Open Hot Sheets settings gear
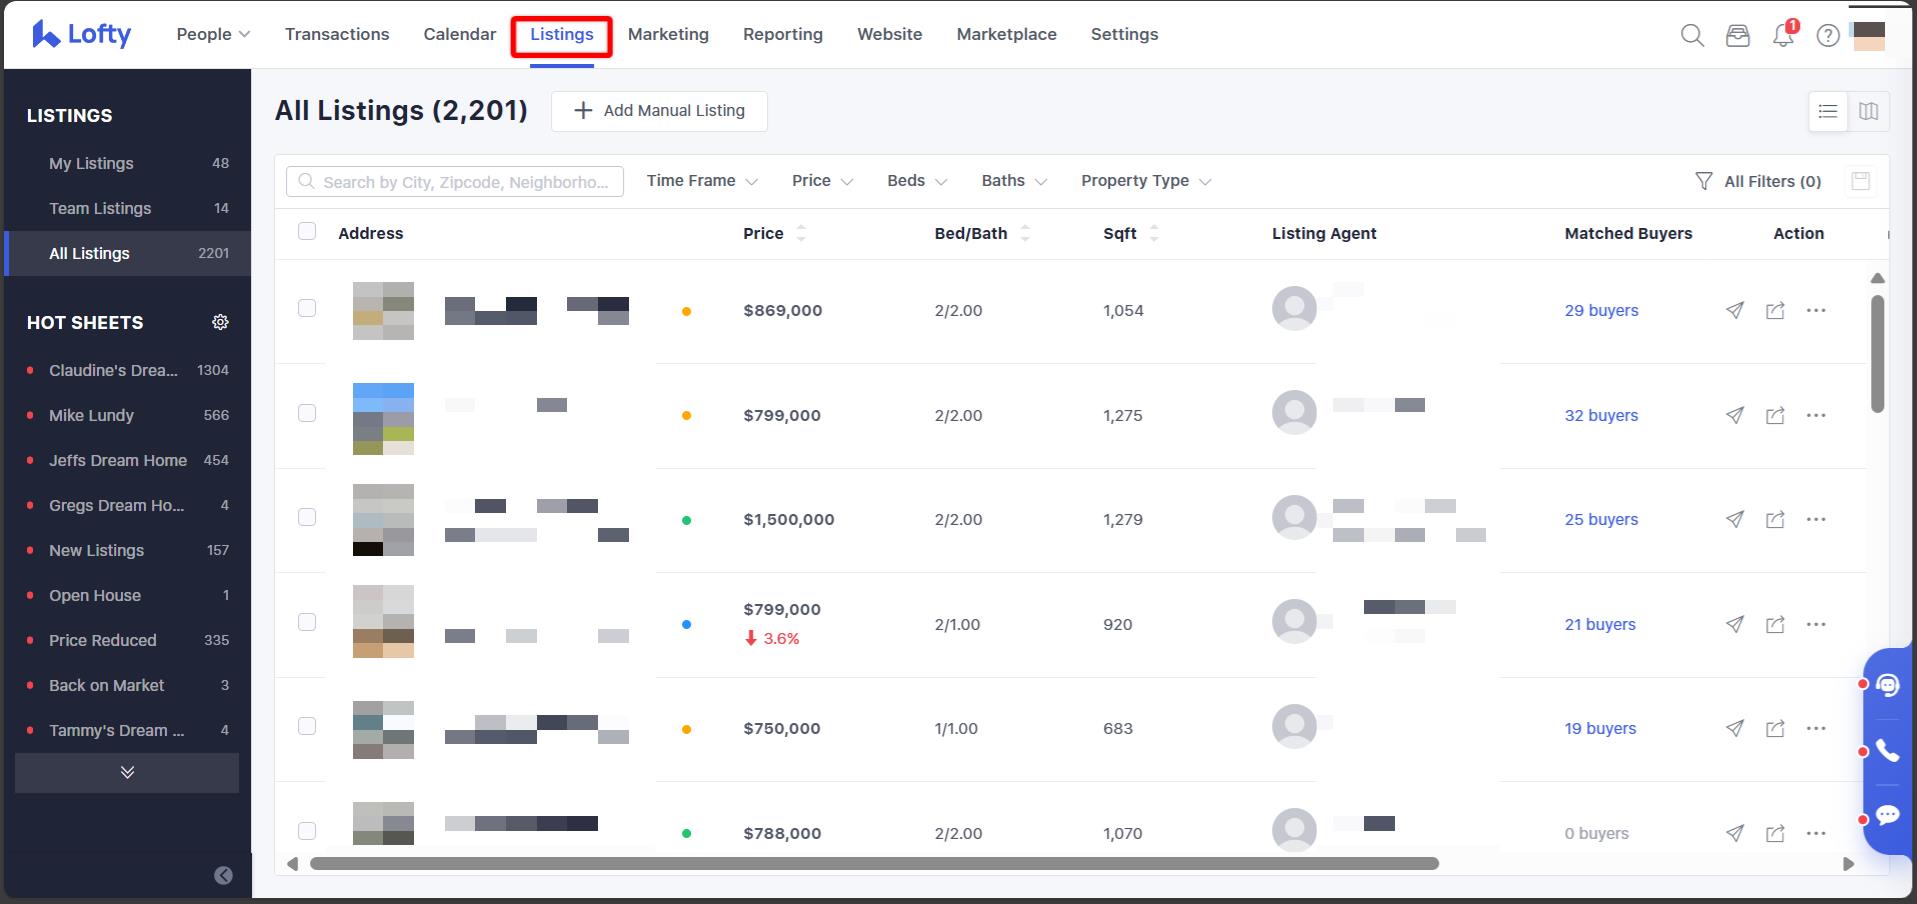 point(220,322)
